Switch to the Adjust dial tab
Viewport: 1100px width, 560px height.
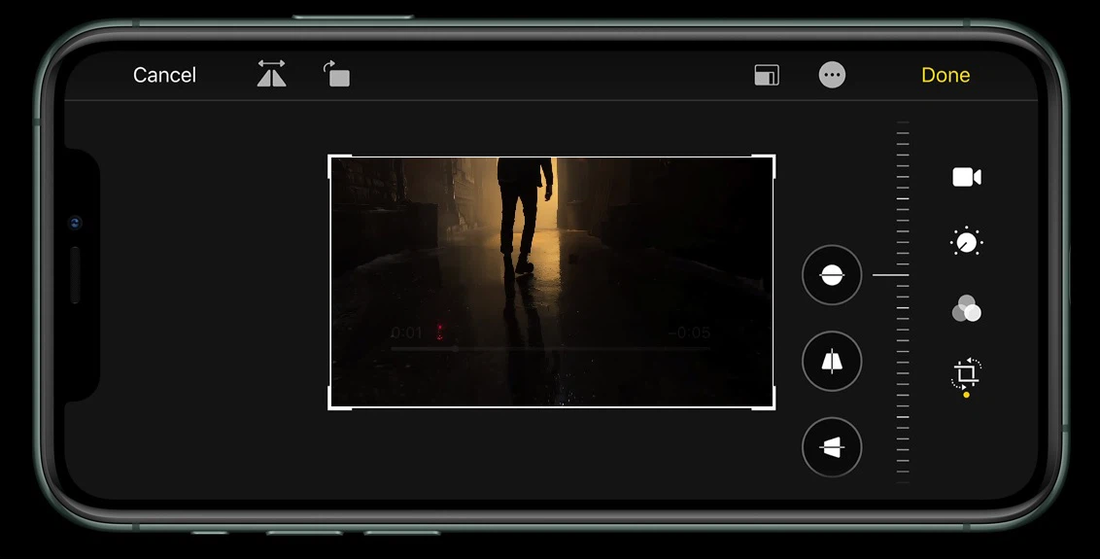click(966, 242)
